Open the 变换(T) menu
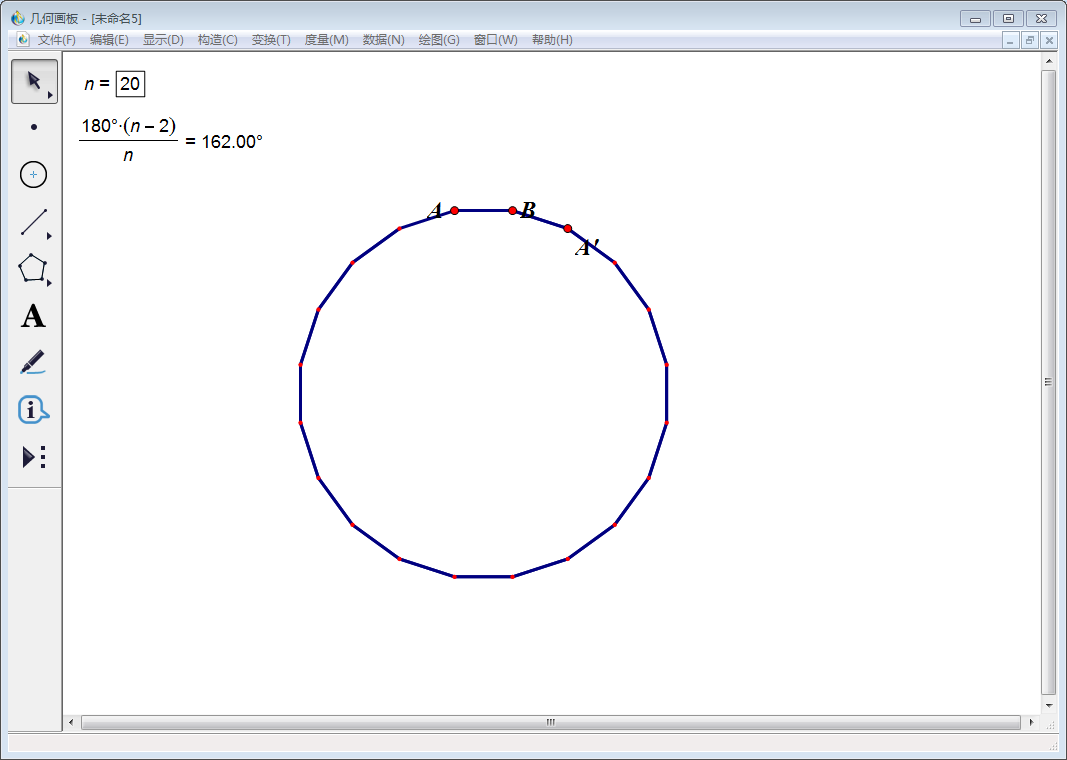The width and height of the screenshot is (1067, 760). pyautogui.click(x=271, y=40)
